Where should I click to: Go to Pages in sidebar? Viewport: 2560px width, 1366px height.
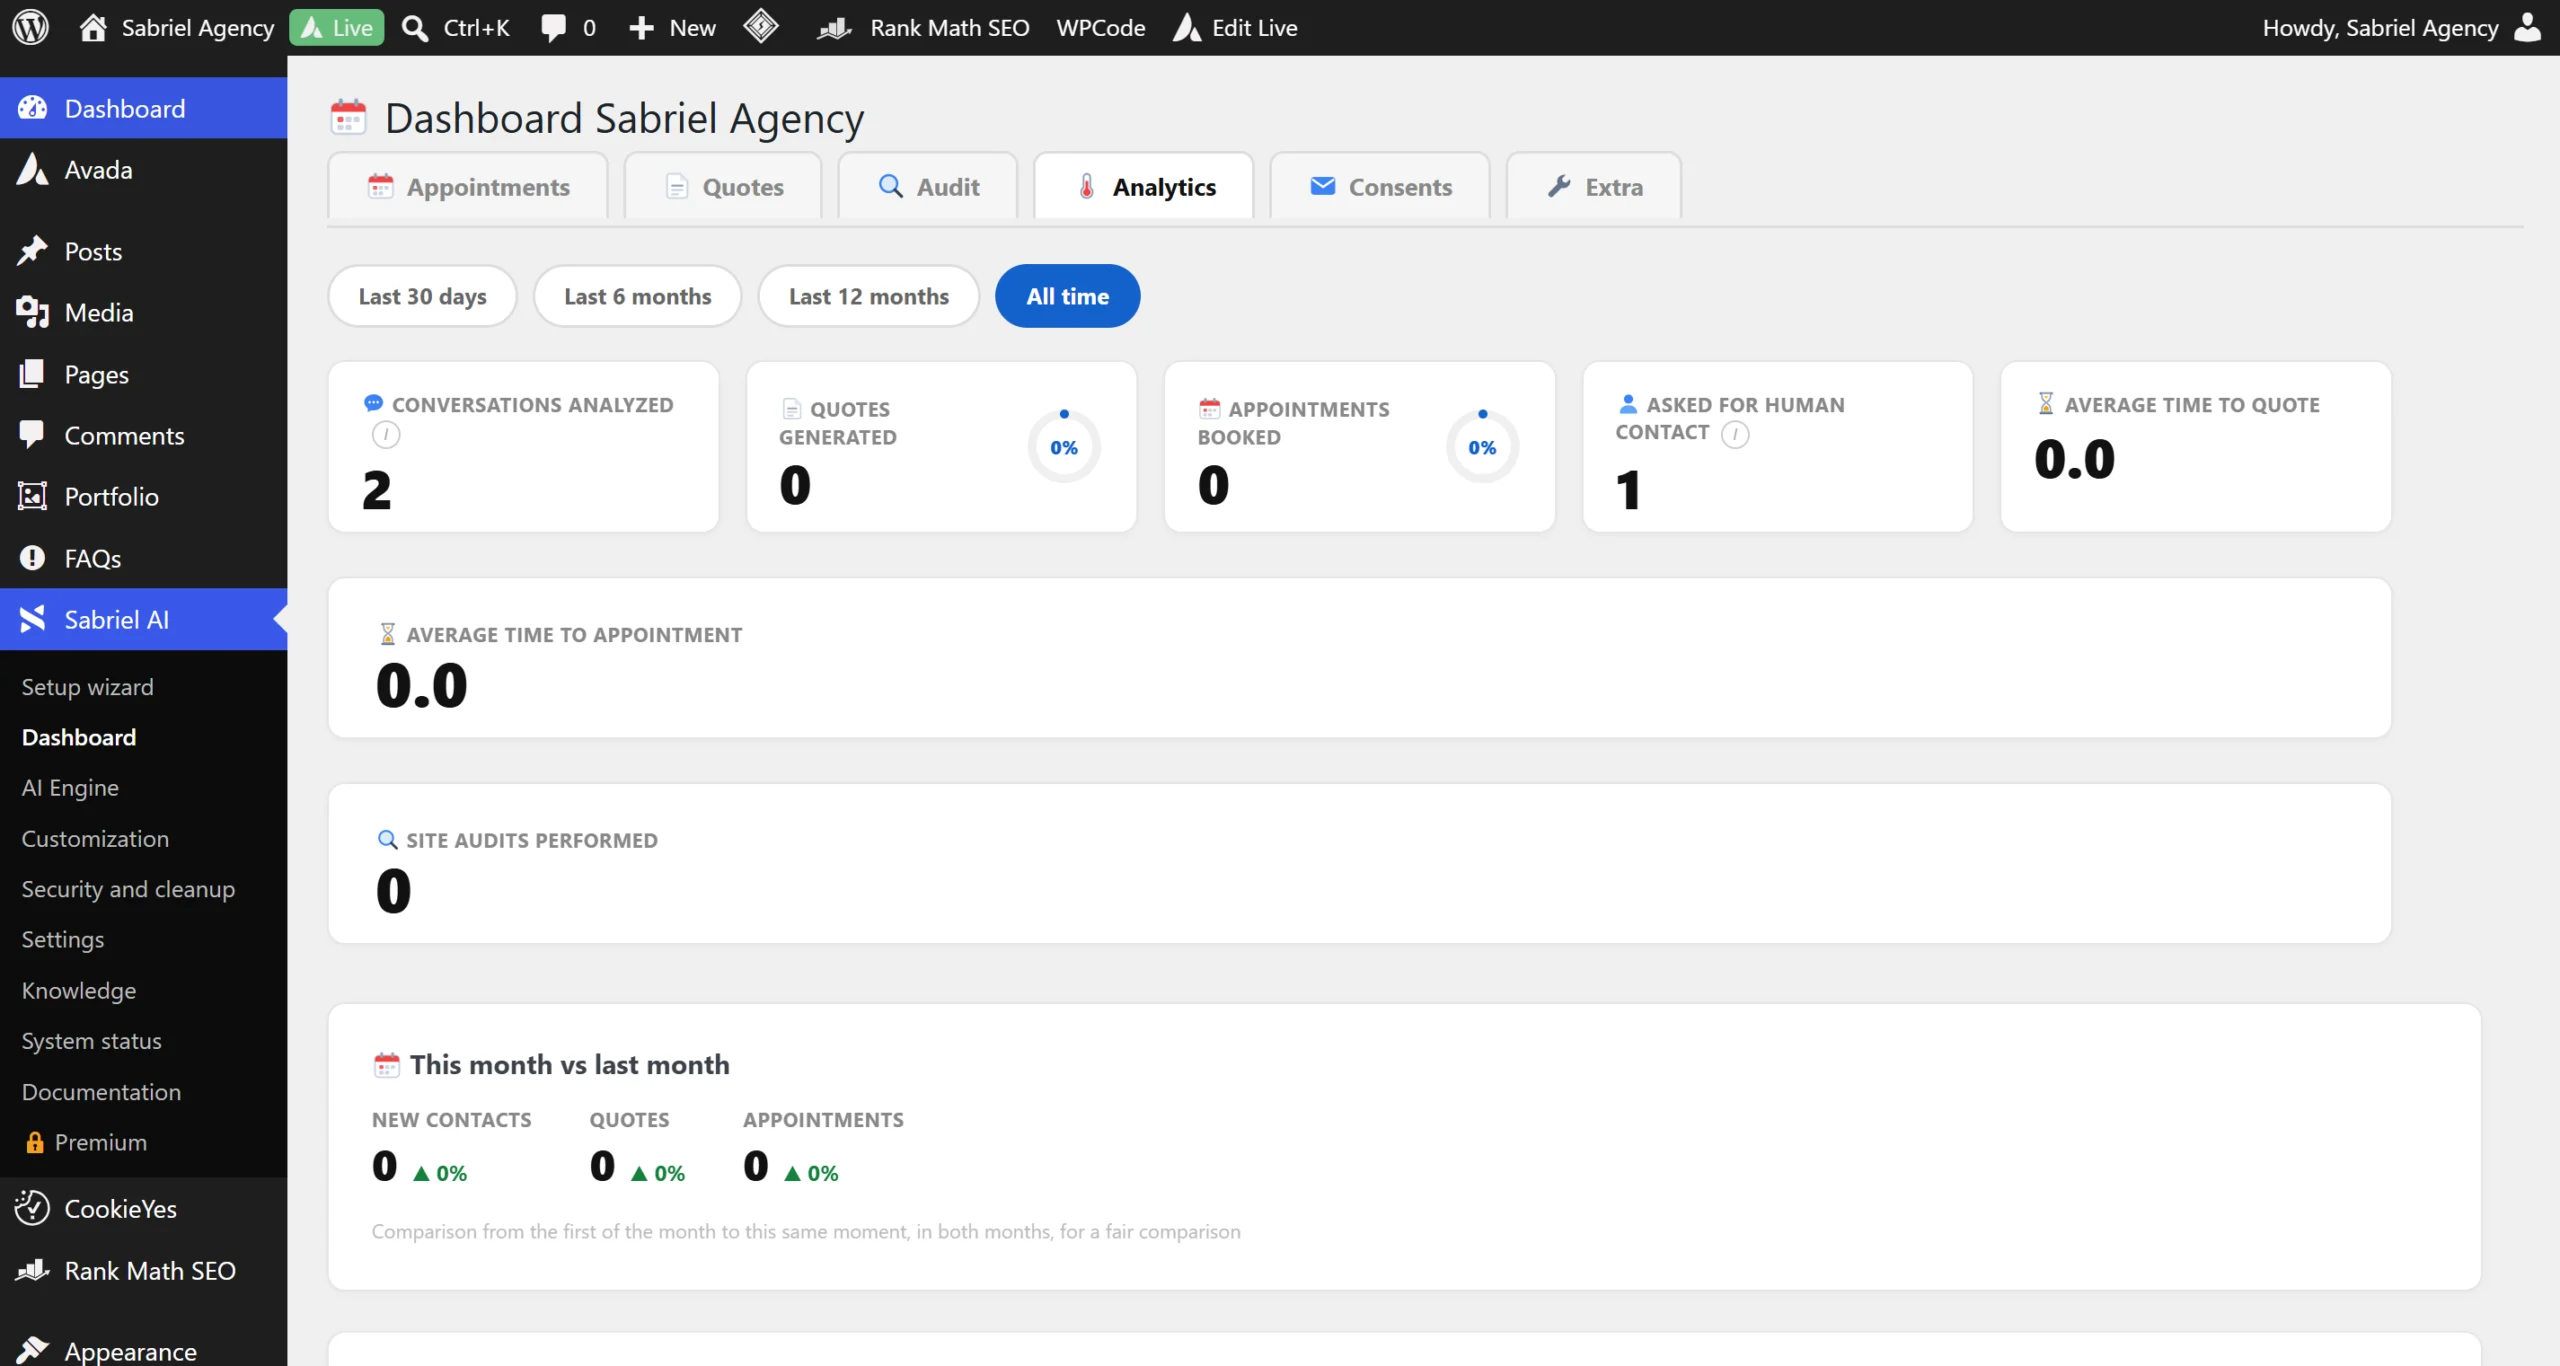[143, 374]
